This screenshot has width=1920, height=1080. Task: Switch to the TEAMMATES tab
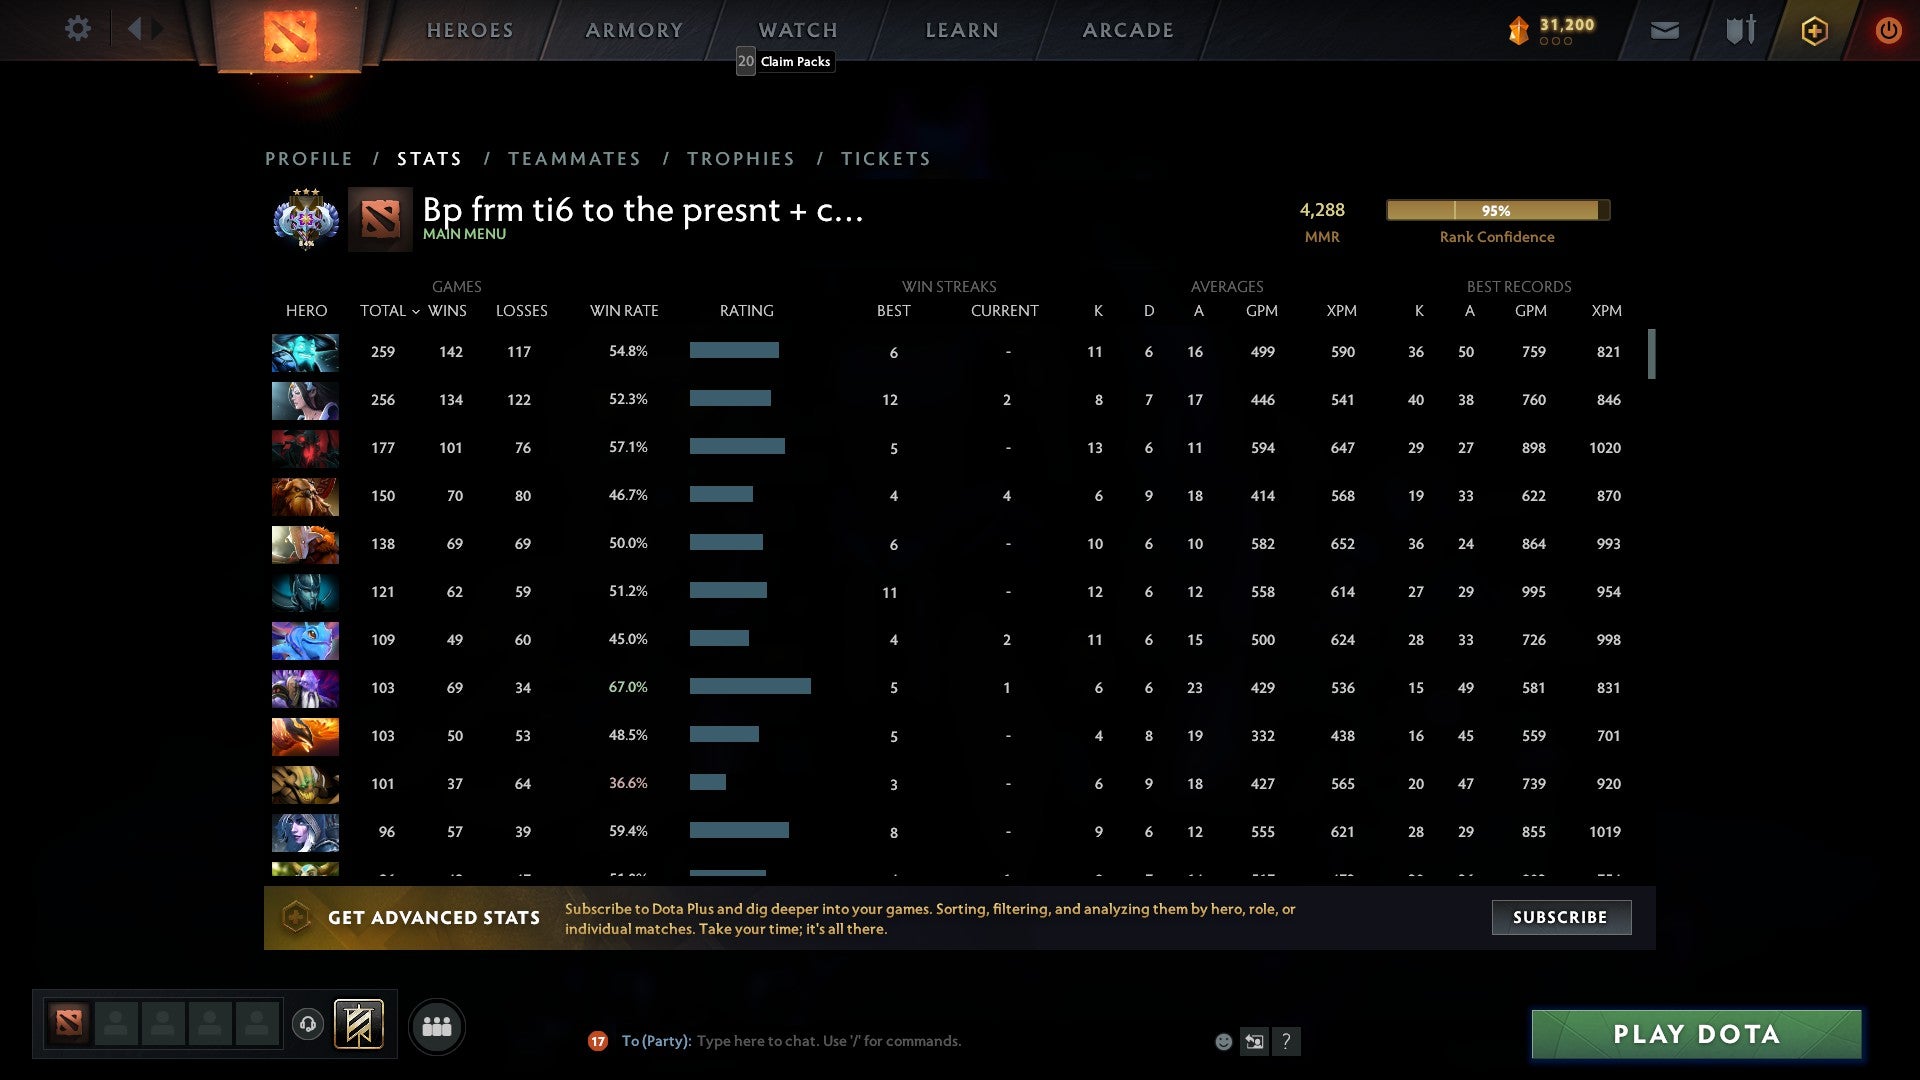click(x=574, y=159)
